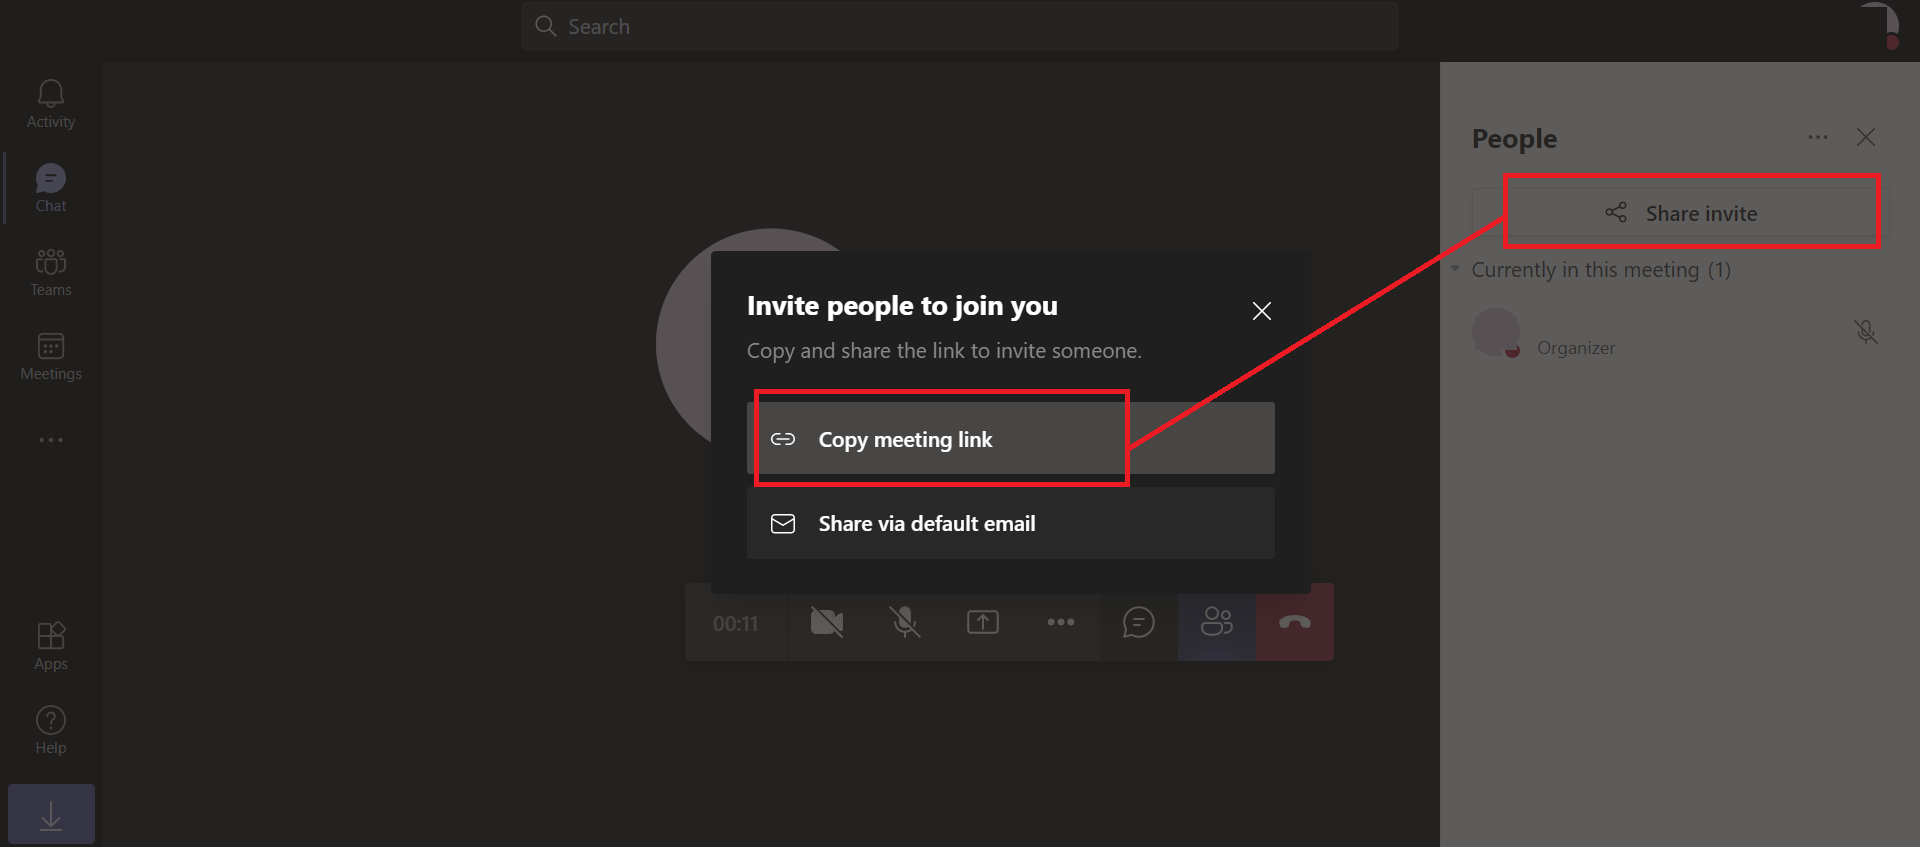Share invite via default email
1920x847 pixels.
[1011, 523]
